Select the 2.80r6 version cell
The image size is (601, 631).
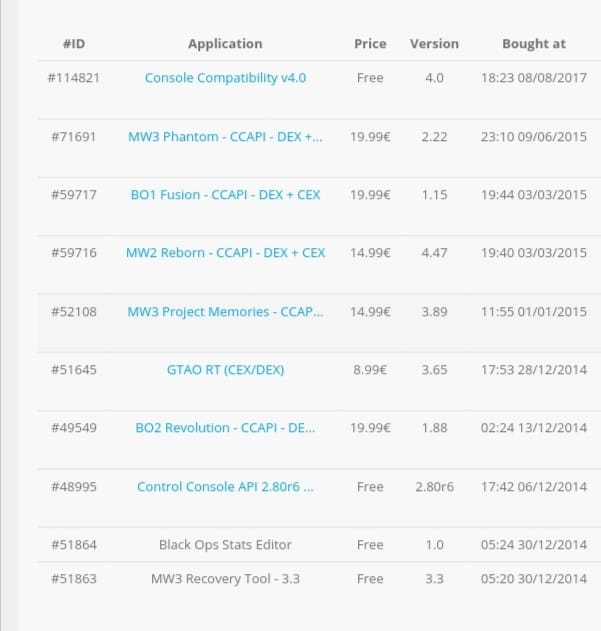tap(434, 487)
